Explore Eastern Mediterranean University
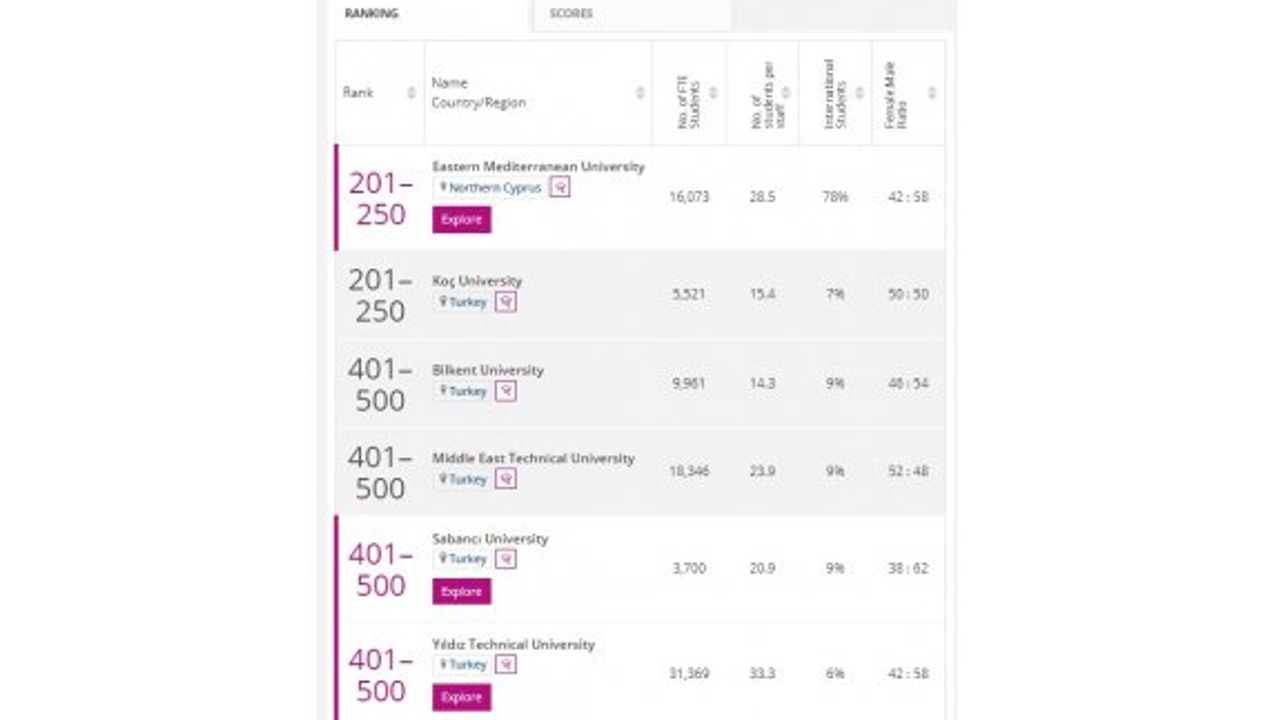 [x=462, y=220]
